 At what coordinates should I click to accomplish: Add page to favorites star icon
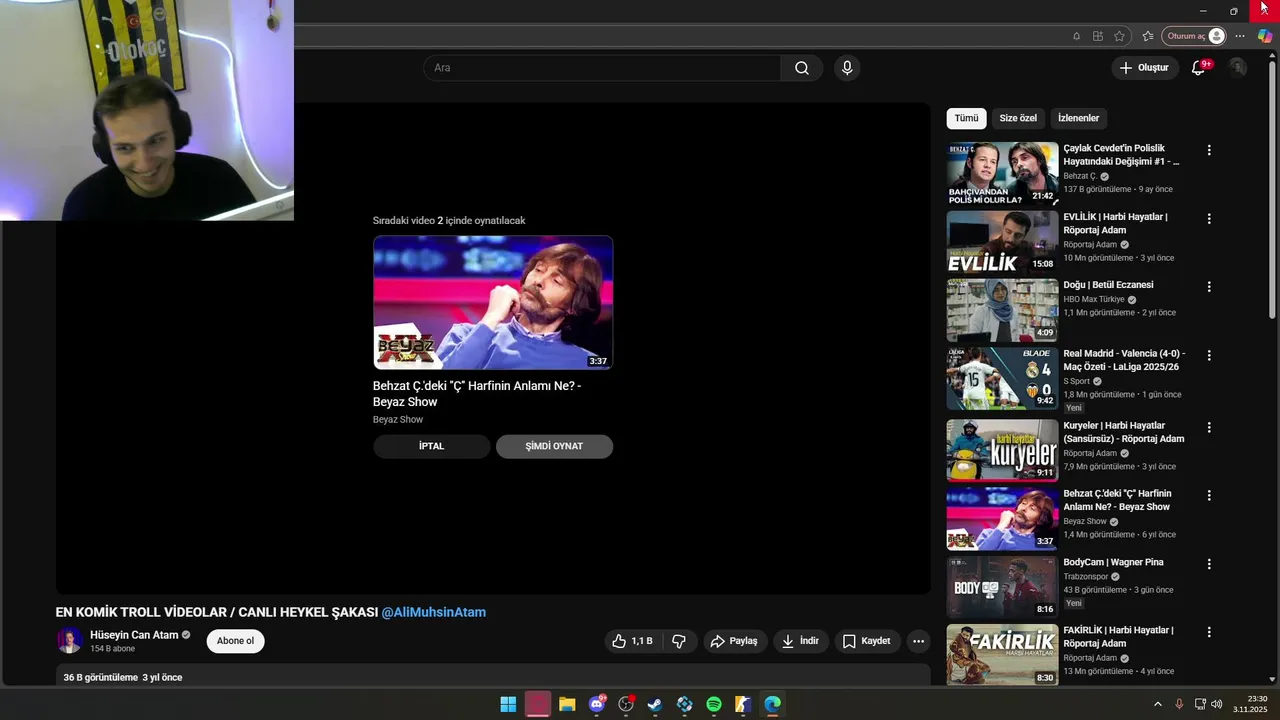click(x=1119, y=36)
